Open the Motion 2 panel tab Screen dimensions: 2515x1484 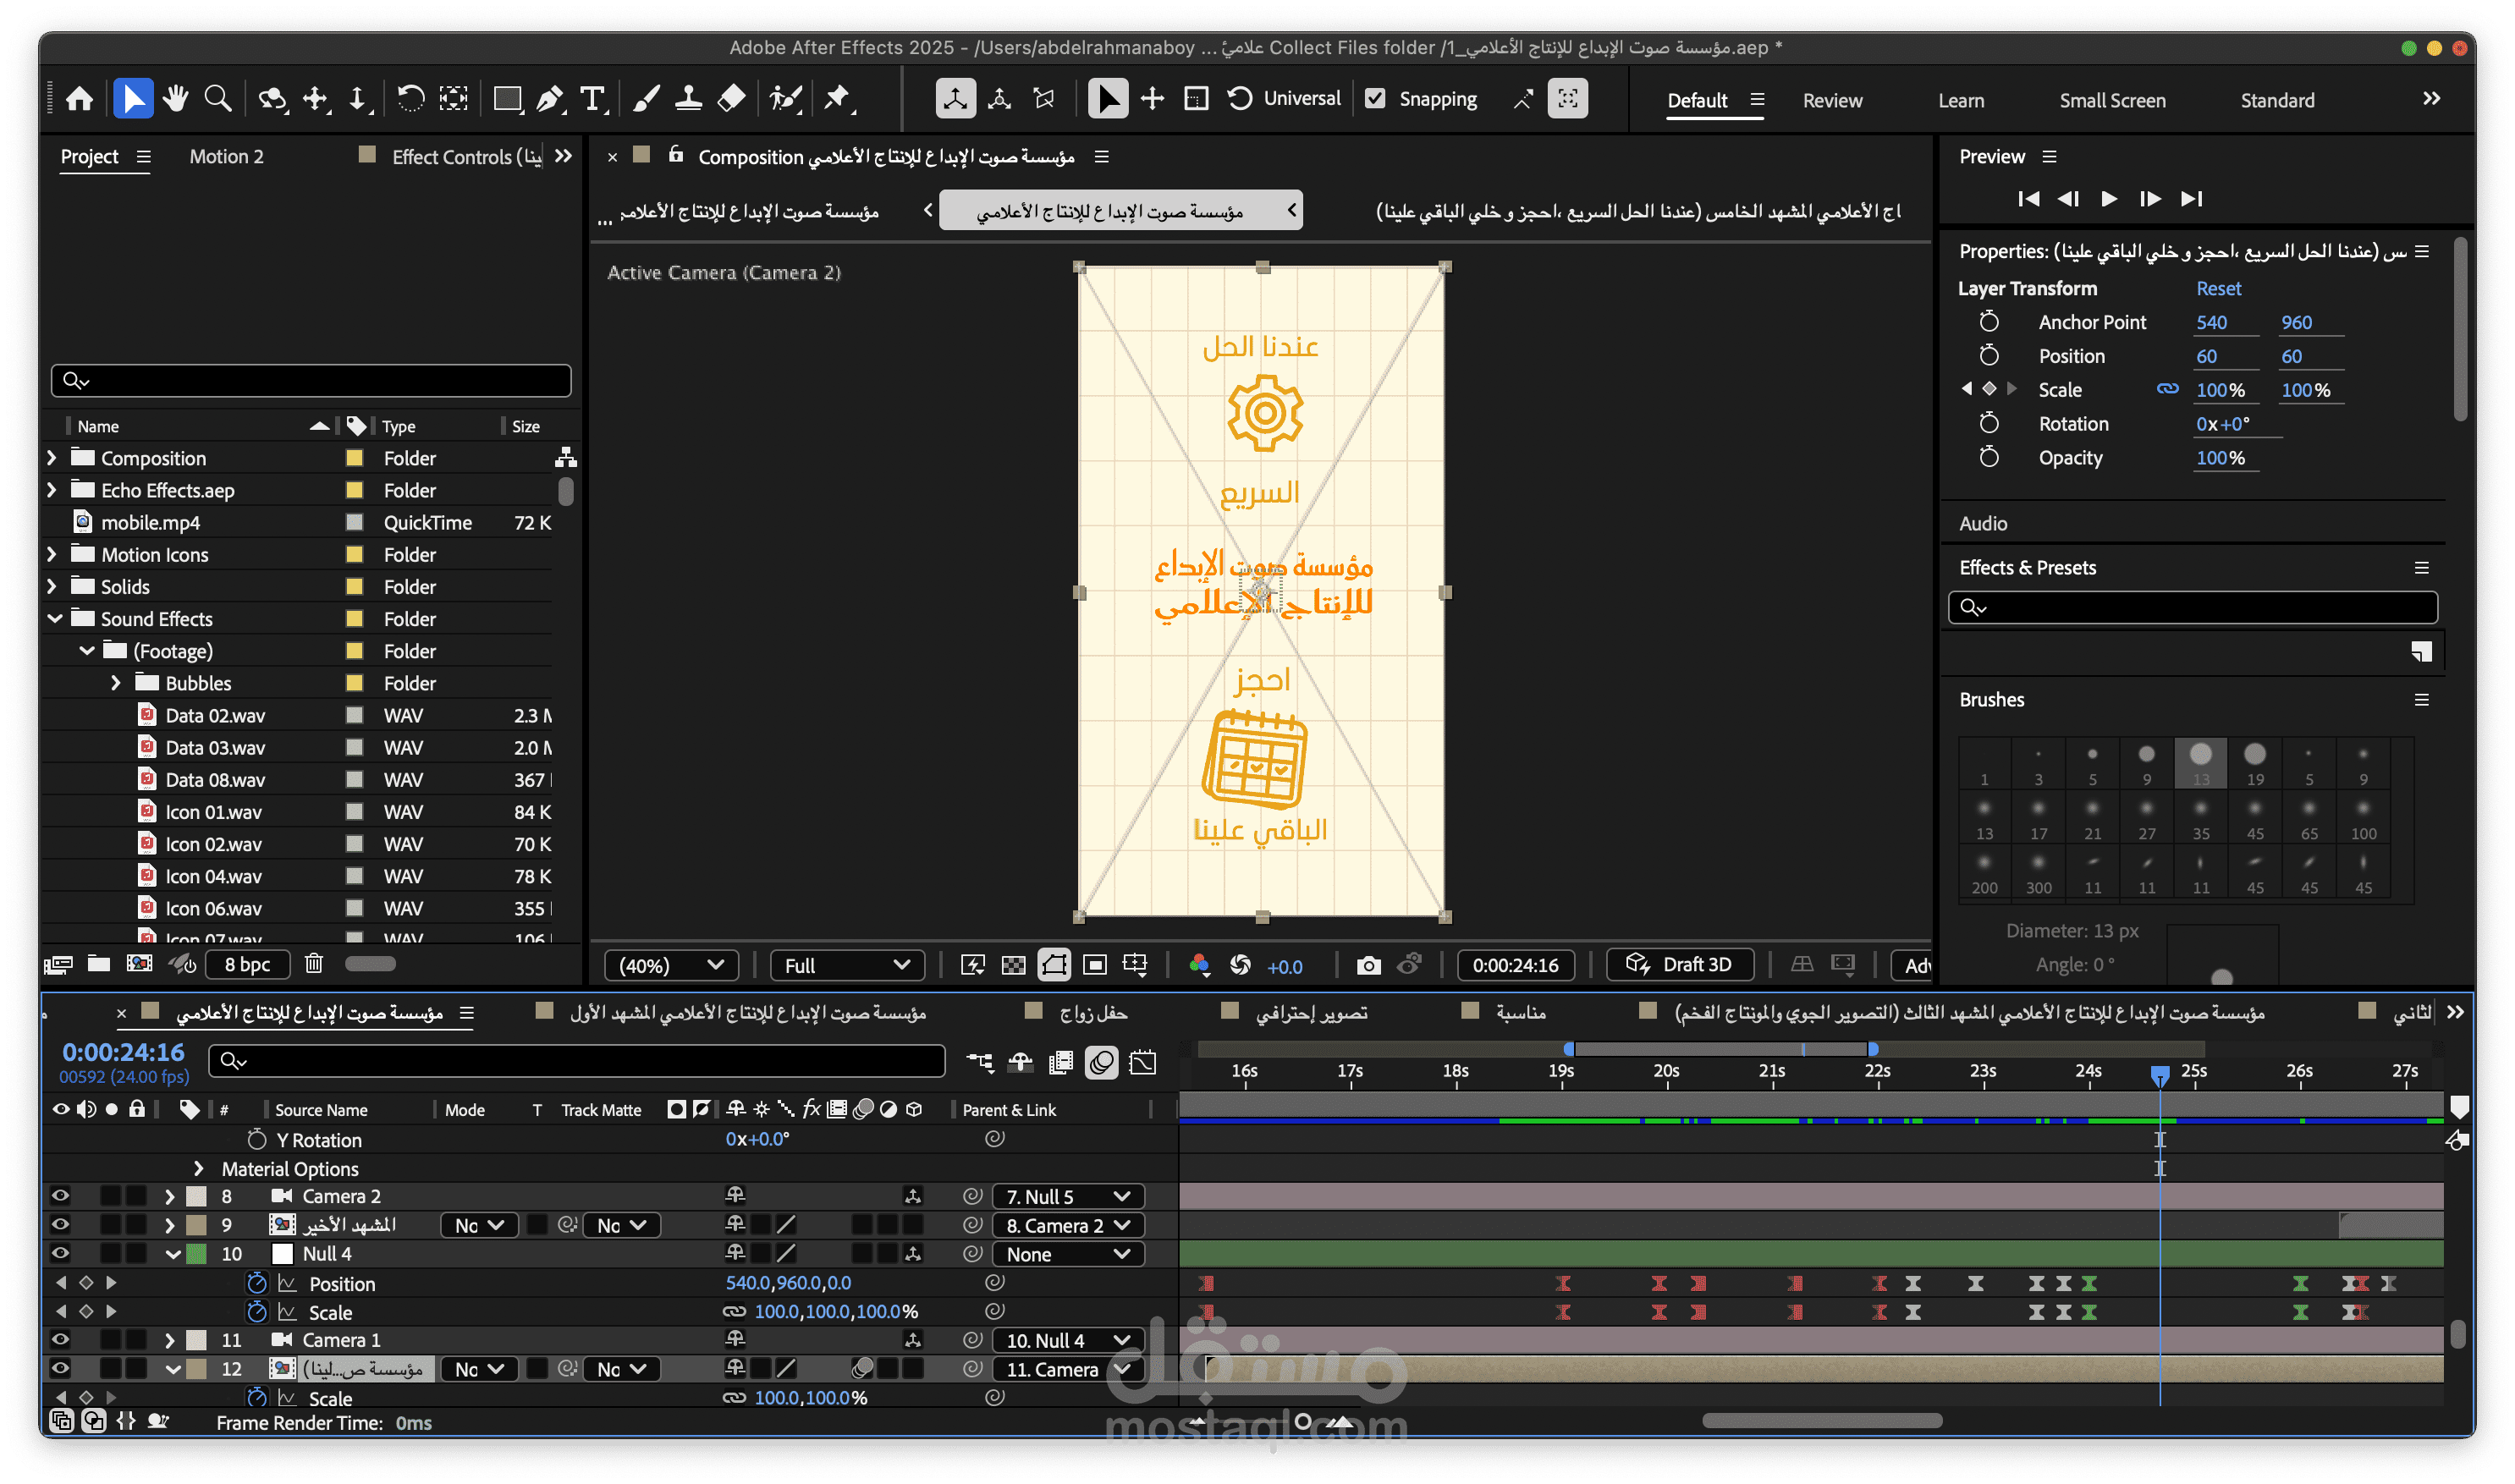pos(226,156)
